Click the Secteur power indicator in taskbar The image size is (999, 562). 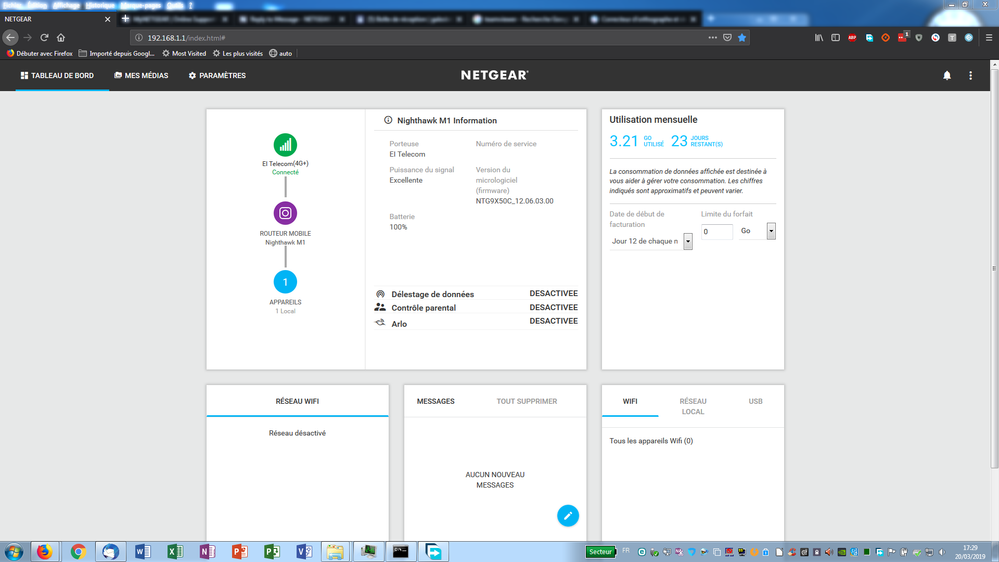click(600, 552)
